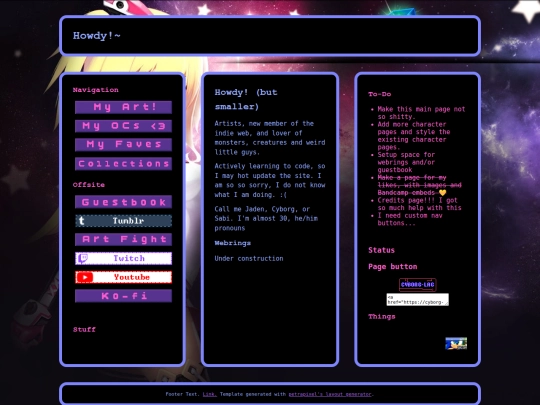Open the Youtube button link

click(123, 277)
